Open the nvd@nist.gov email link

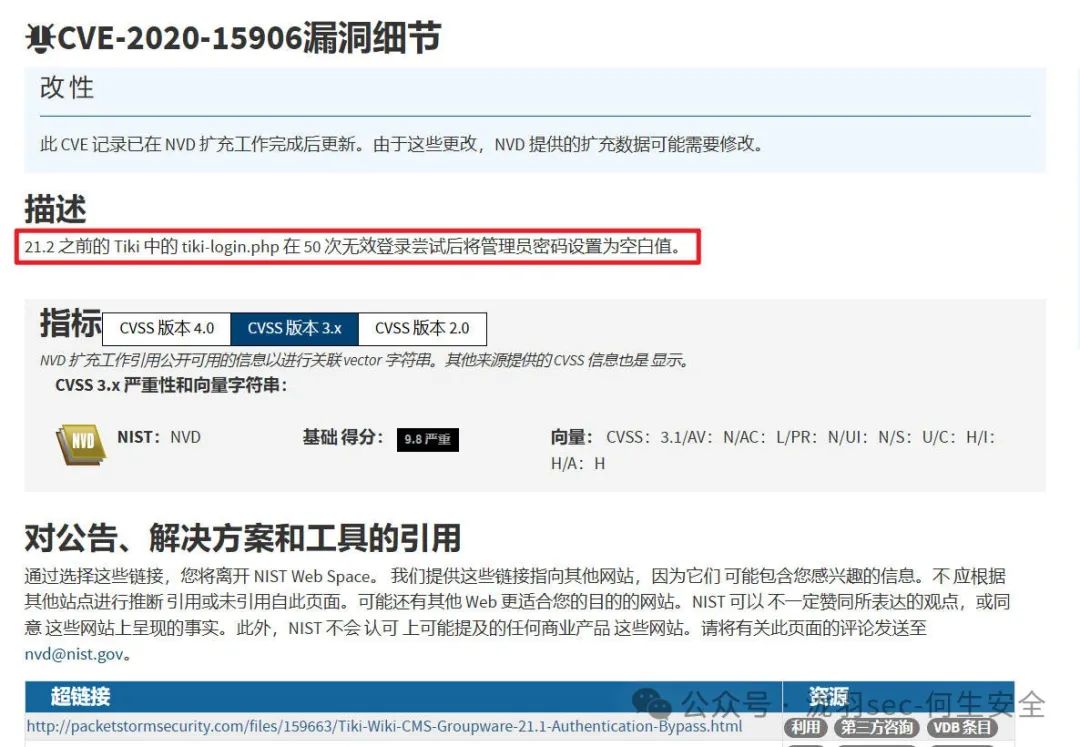pos(74,654)
